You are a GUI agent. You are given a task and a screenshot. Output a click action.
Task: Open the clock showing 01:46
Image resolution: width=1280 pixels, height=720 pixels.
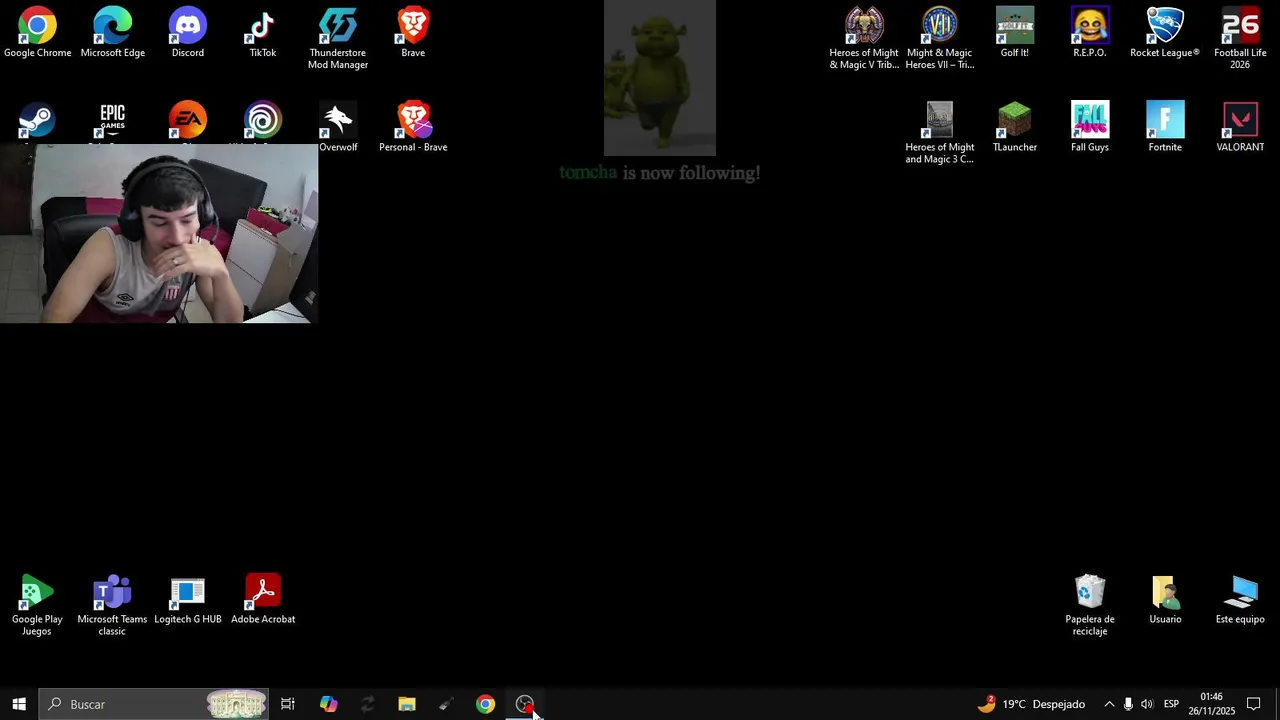point(1211,704)
